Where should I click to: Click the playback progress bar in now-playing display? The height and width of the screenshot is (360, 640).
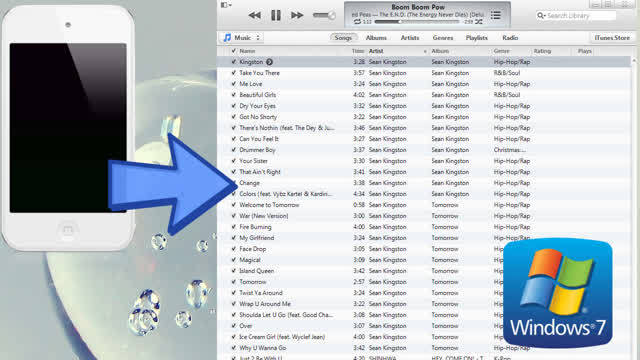click(x=417, y=22)
